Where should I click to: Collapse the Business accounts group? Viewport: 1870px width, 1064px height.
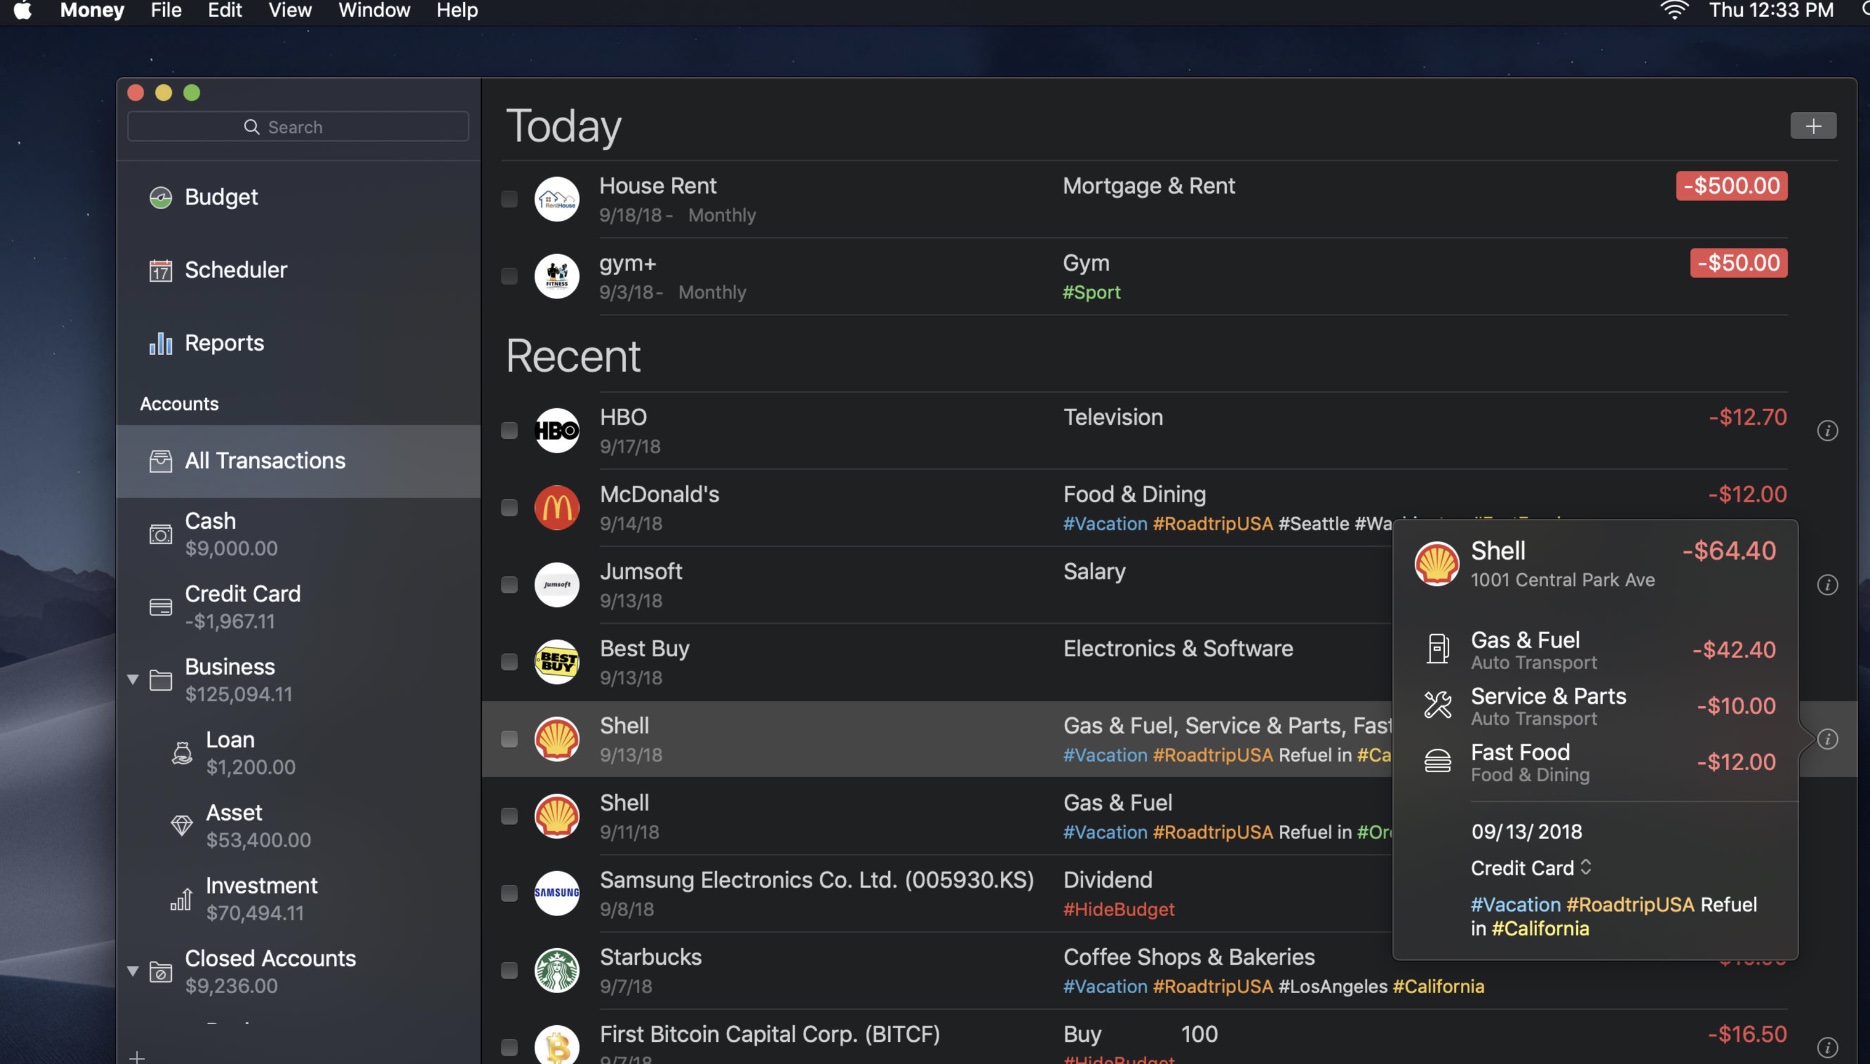[132, 680]
